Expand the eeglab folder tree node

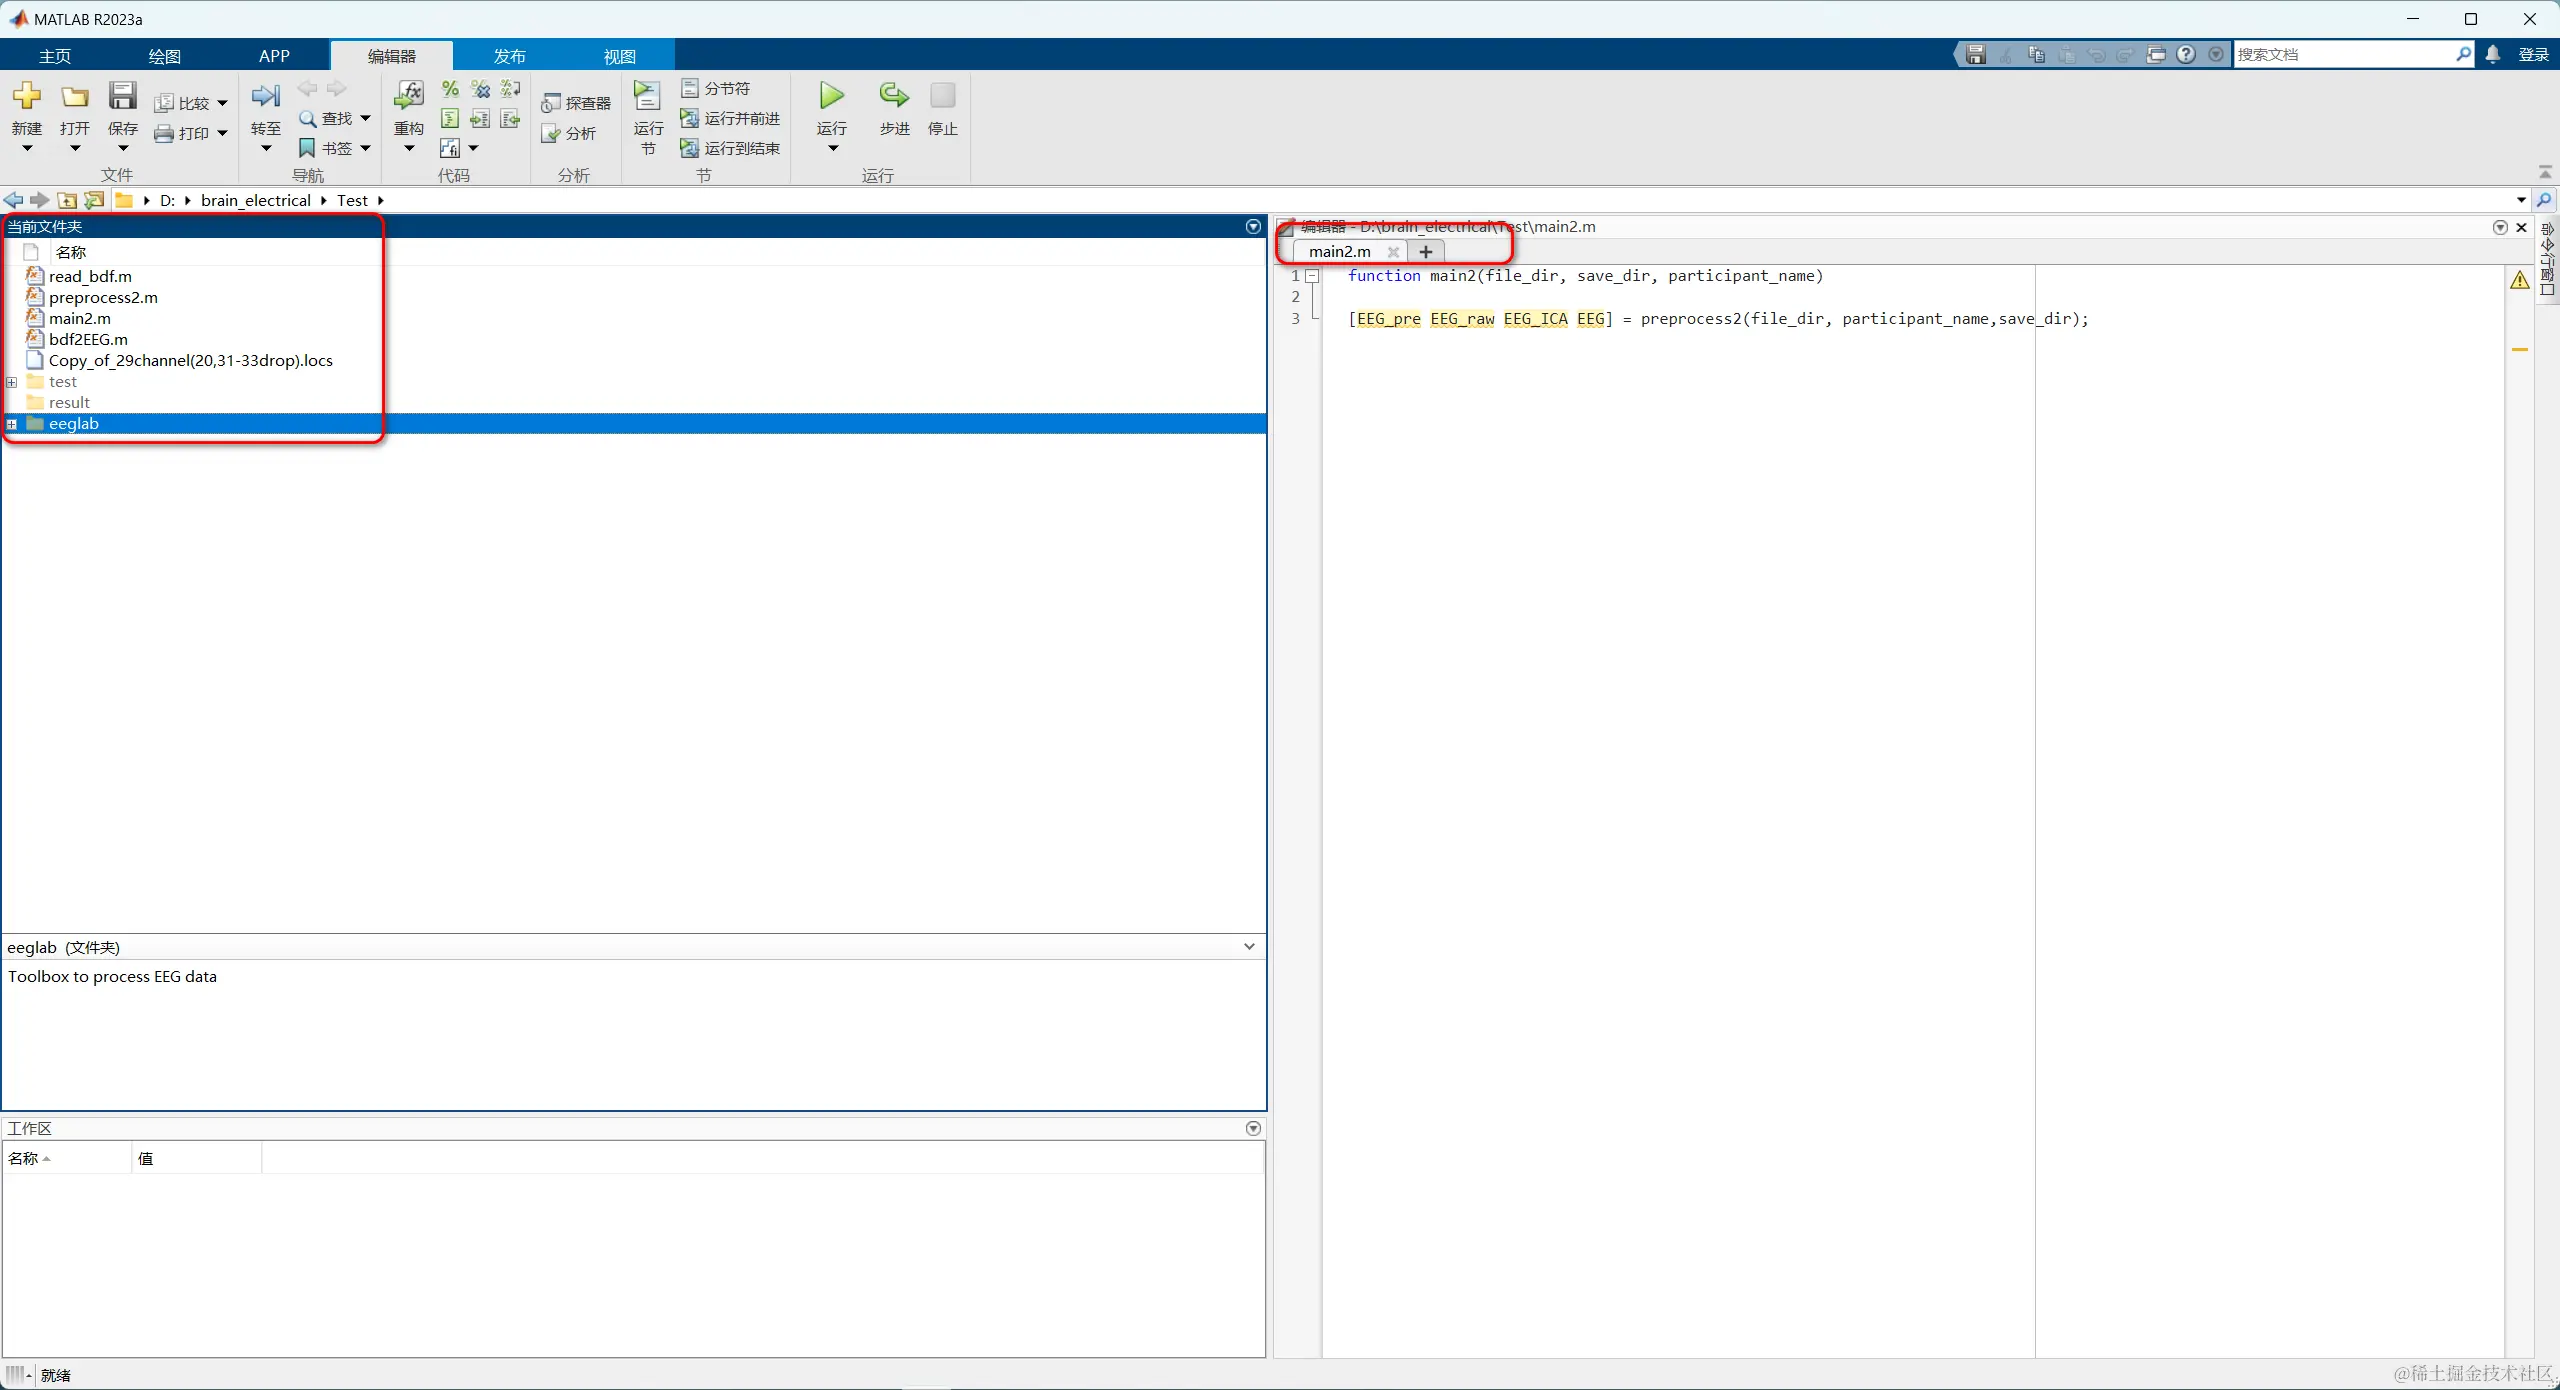click(12, 424)
